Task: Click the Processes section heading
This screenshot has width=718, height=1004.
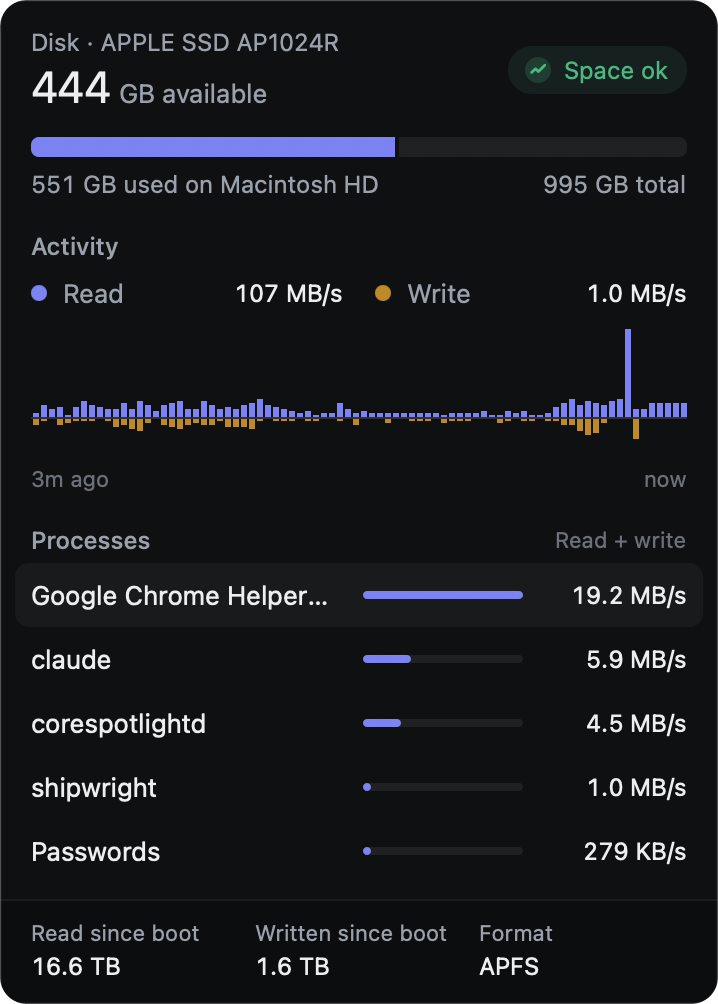Action: click(x=90, y=540)
